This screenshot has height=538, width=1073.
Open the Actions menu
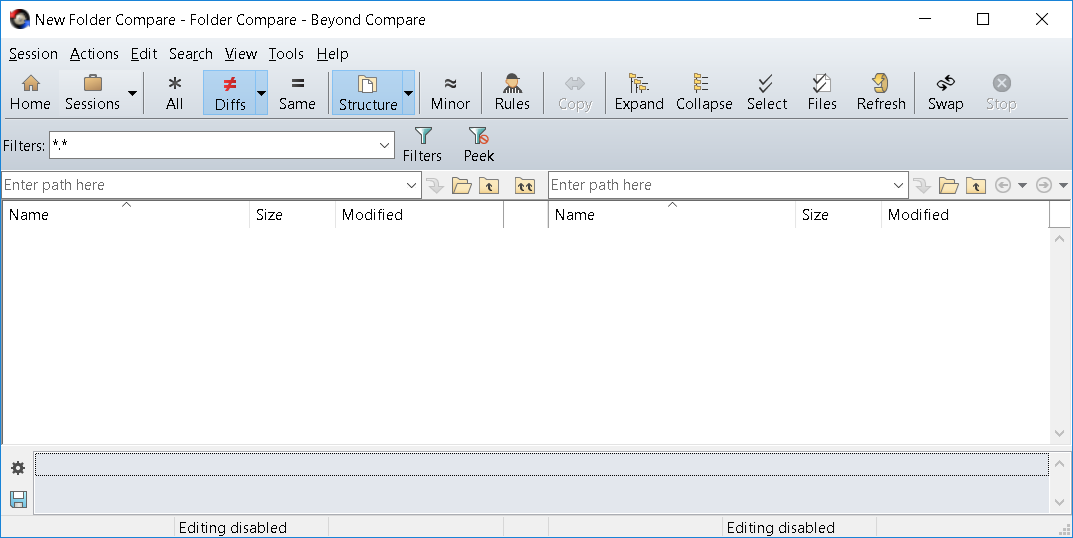pos(94,54)
